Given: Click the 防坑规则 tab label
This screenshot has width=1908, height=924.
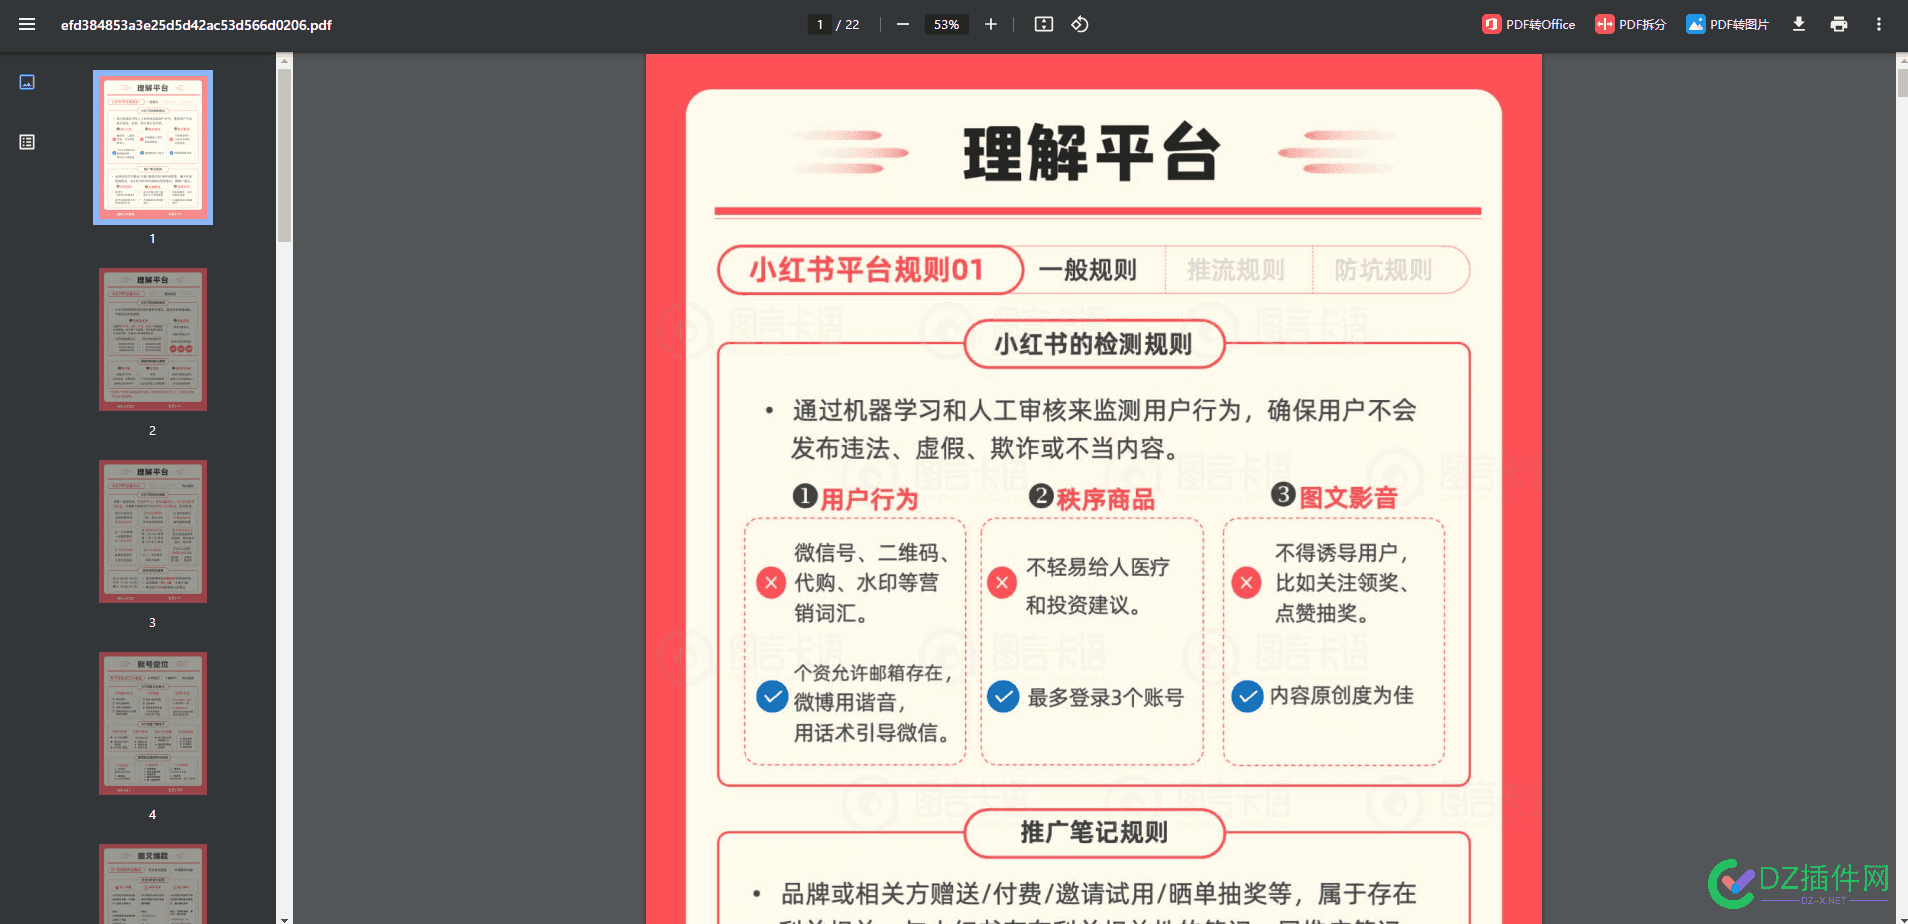Looking at the screenshot, I should tap(1384, 270).
